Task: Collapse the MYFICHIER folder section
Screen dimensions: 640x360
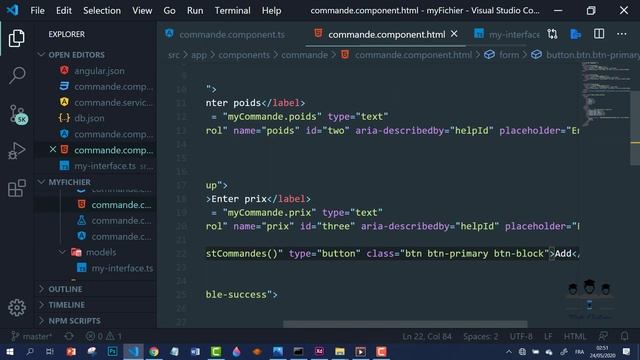Action: 69,182
